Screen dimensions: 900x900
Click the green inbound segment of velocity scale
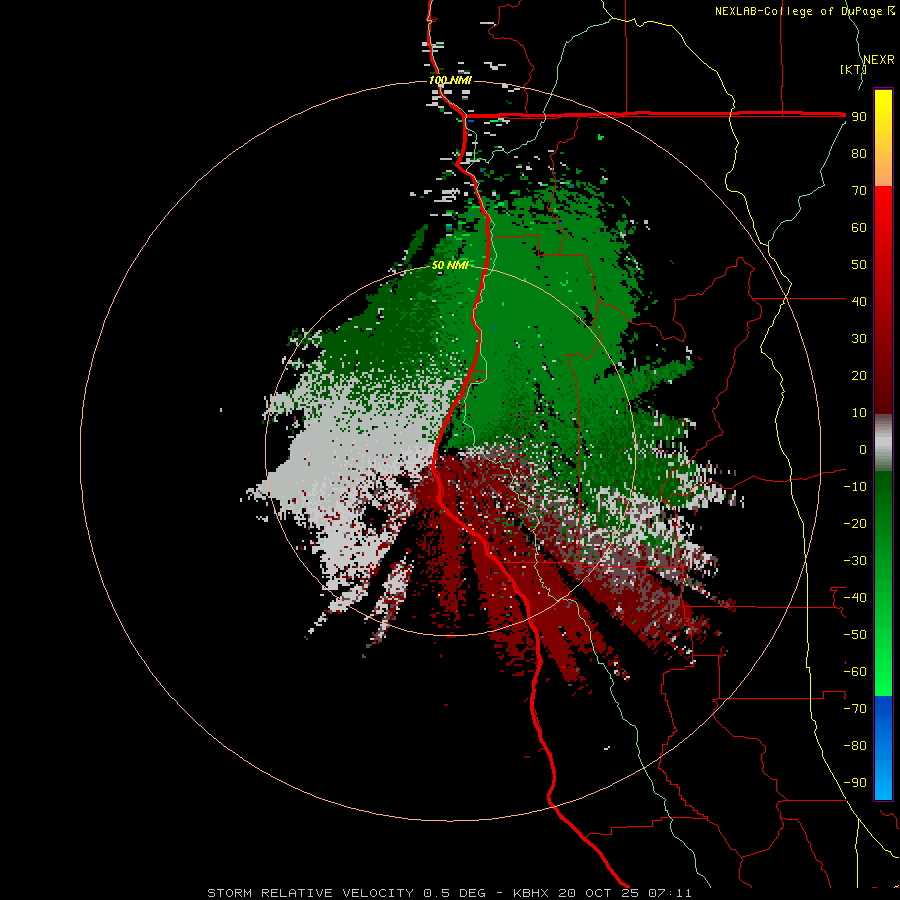pyautogui.click(x=883, y=584)
